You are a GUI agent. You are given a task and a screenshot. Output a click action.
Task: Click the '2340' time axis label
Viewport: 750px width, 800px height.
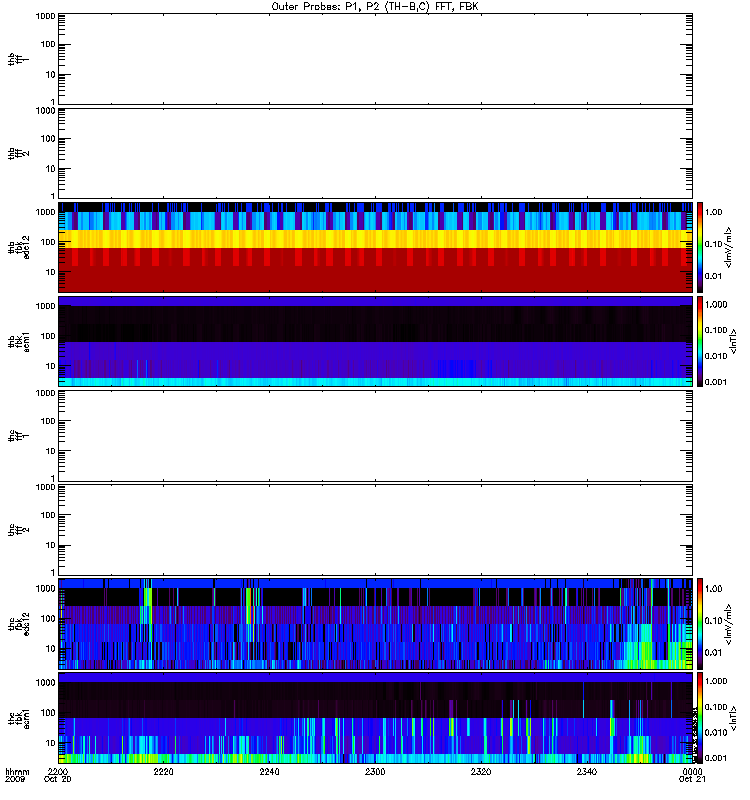click(x=587, y=771)
